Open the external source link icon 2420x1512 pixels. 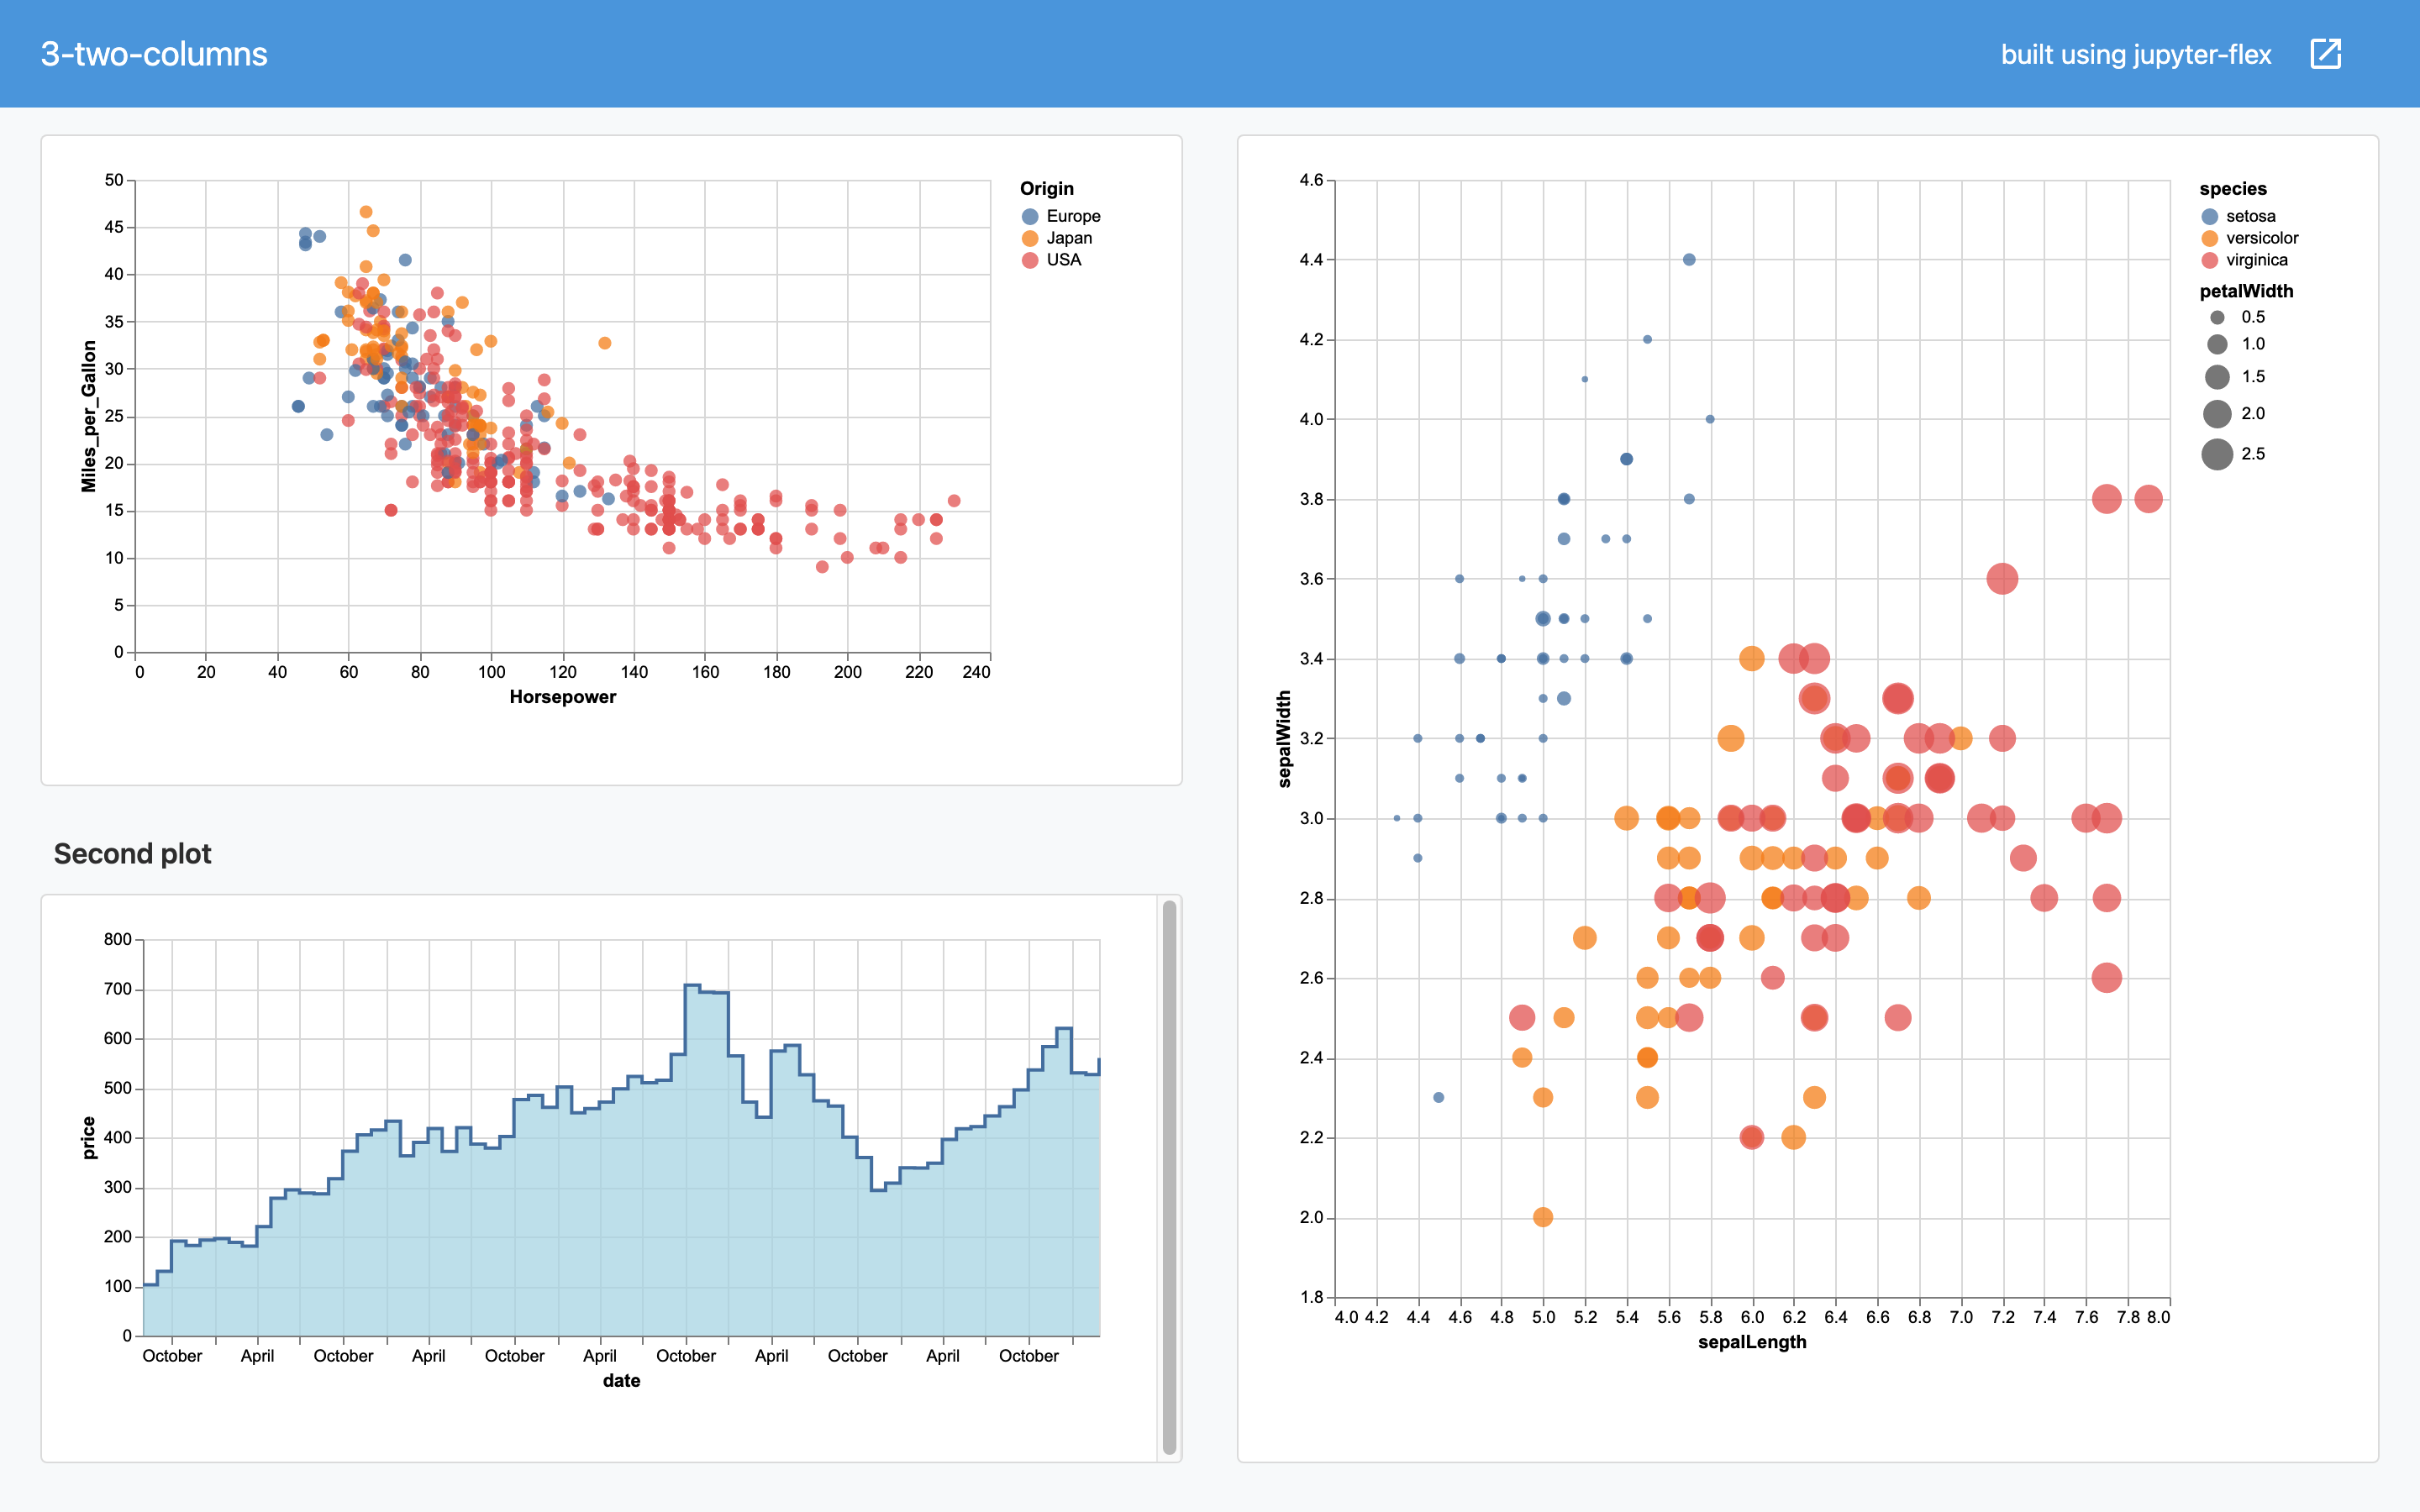point(2325,54)
